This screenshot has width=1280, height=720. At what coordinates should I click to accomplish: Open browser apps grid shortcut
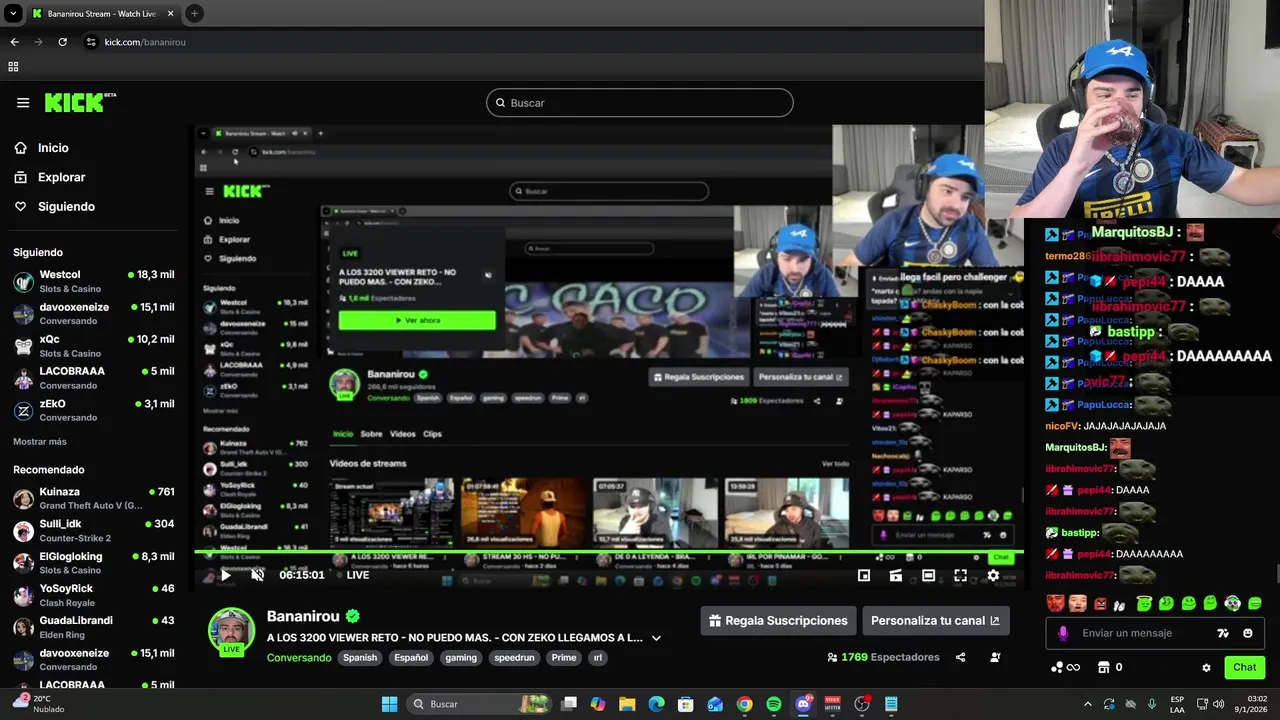click(x=13, y=67)
